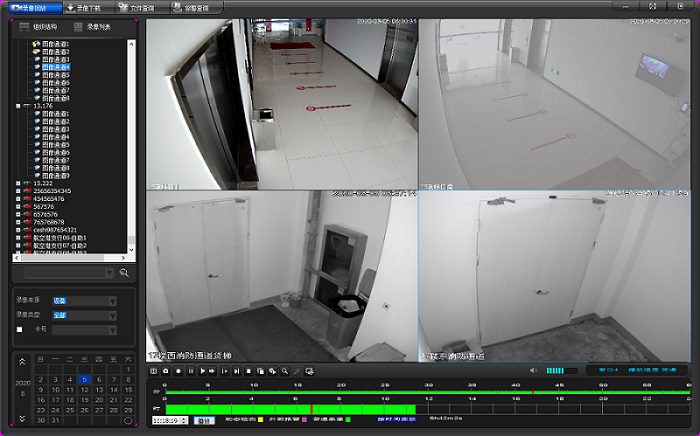Open the 录像来源 dropdown

click(84, 301)
